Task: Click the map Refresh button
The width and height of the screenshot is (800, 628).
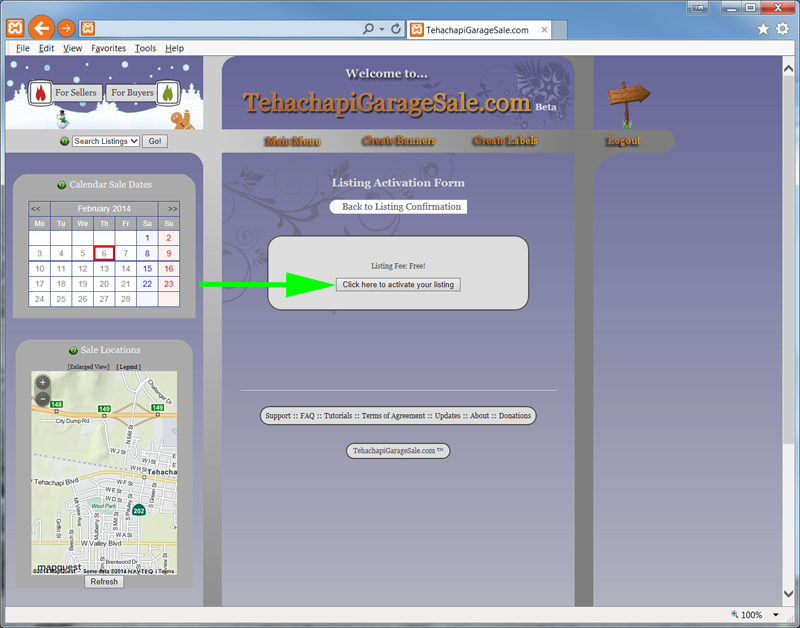Action: 104,582
